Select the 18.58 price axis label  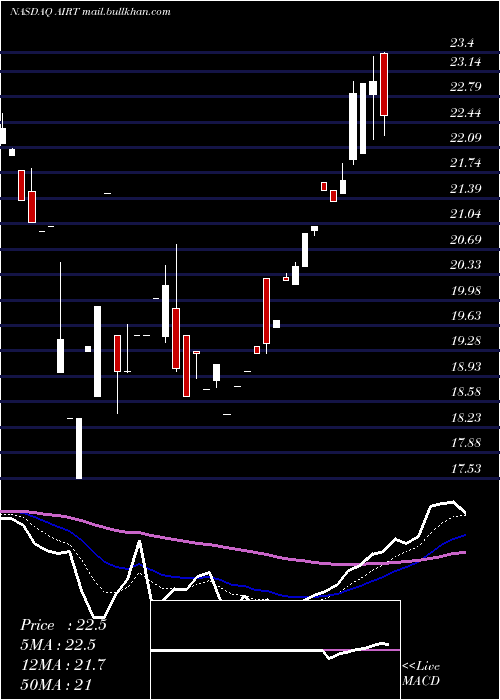466,392
